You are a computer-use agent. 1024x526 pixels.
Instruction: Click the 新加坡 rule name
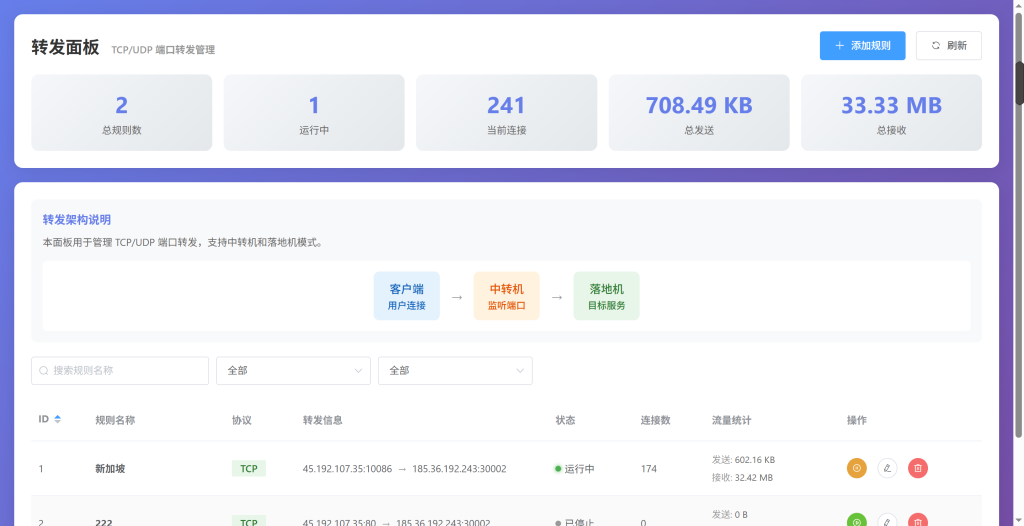pyautogui.click(x=110, y=468)
